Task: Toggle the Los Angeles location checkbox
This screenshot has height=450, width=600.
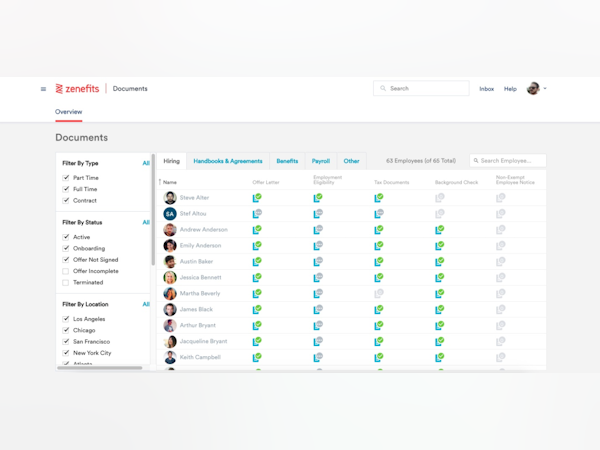Action: (x=66, y=319)
